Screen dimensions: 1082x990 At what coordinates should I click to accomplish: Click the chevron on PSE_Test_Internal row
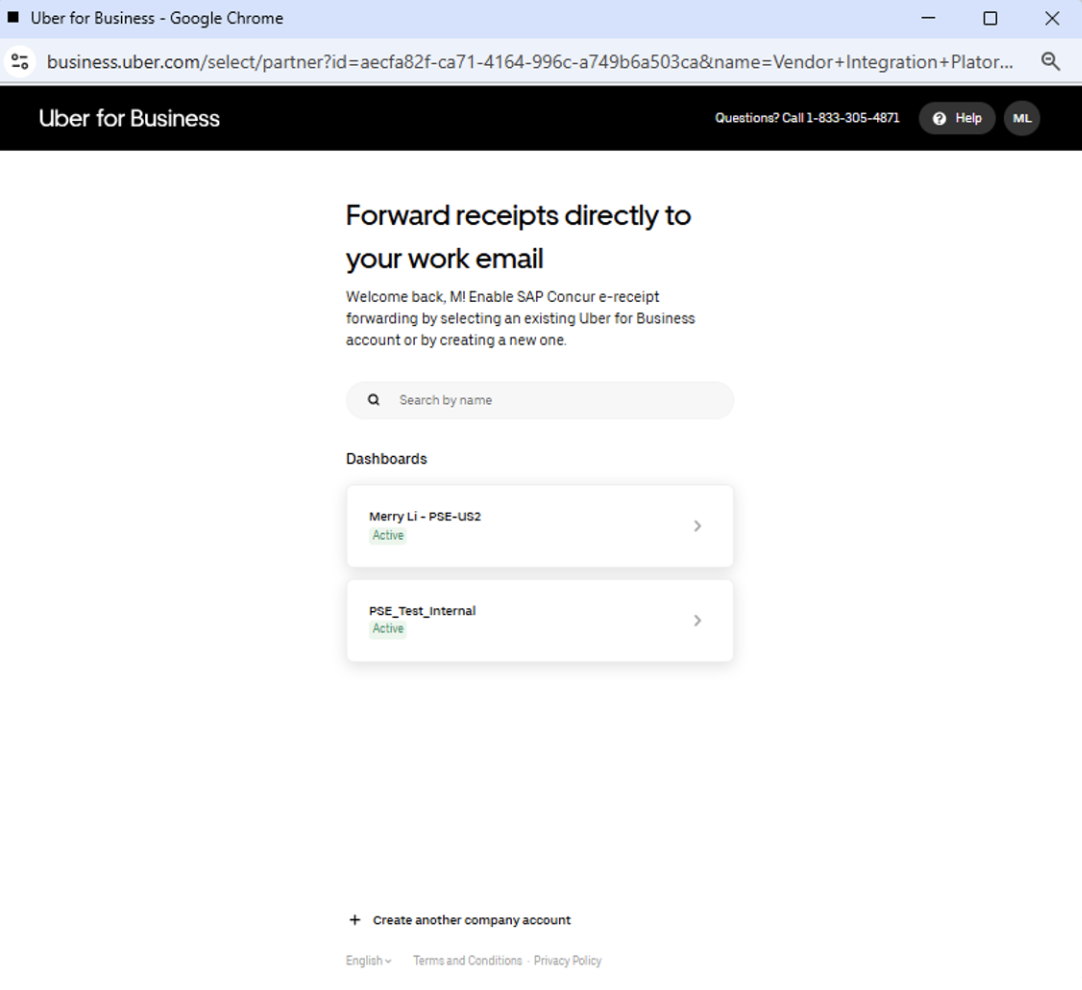pos(697,620)
